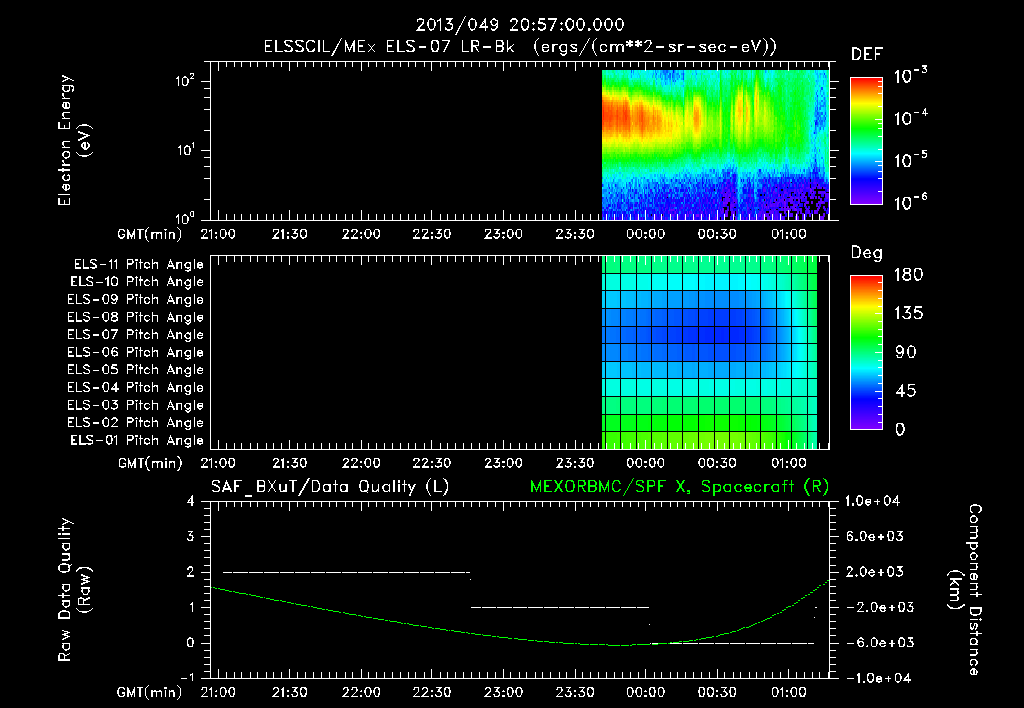
Task: Click the white data quality line at level 2
Action: (346, 572)
